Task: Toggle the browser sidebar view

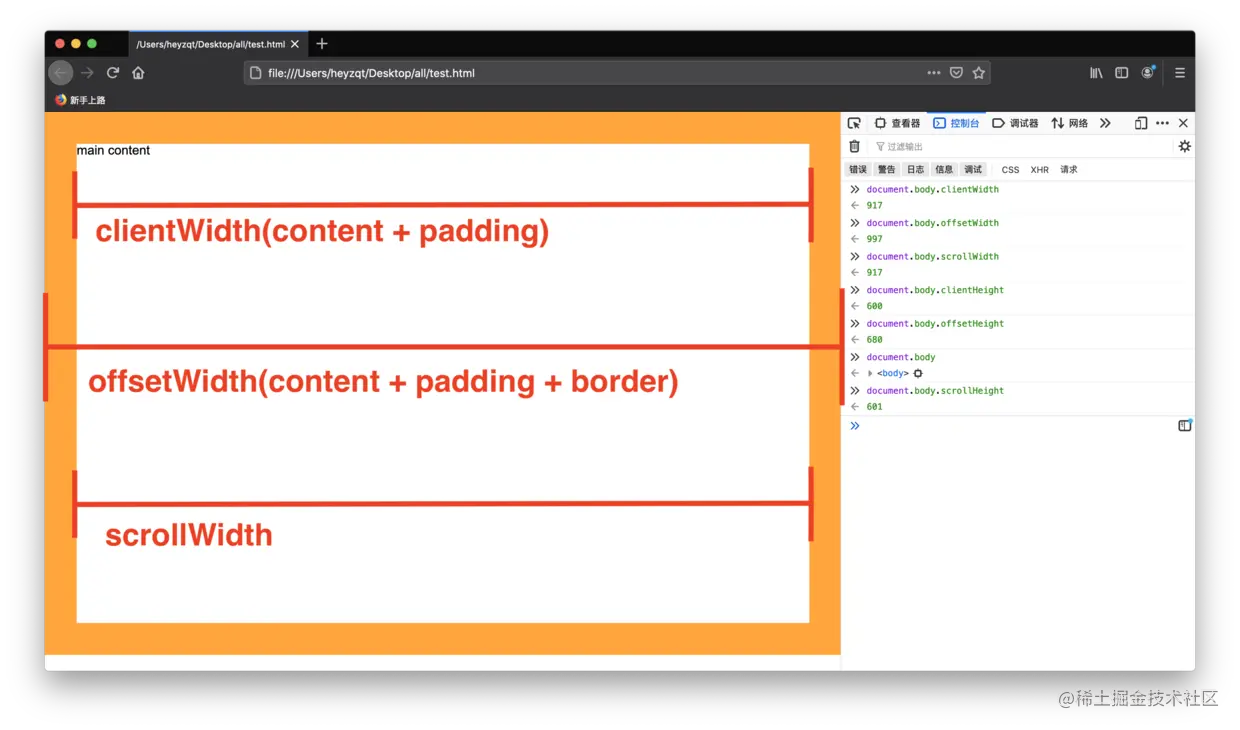Action: coord(1122,73)
